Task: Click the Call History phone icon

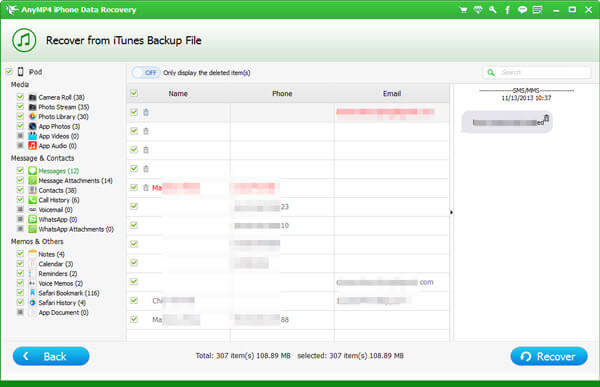Action: coord(33,200)
